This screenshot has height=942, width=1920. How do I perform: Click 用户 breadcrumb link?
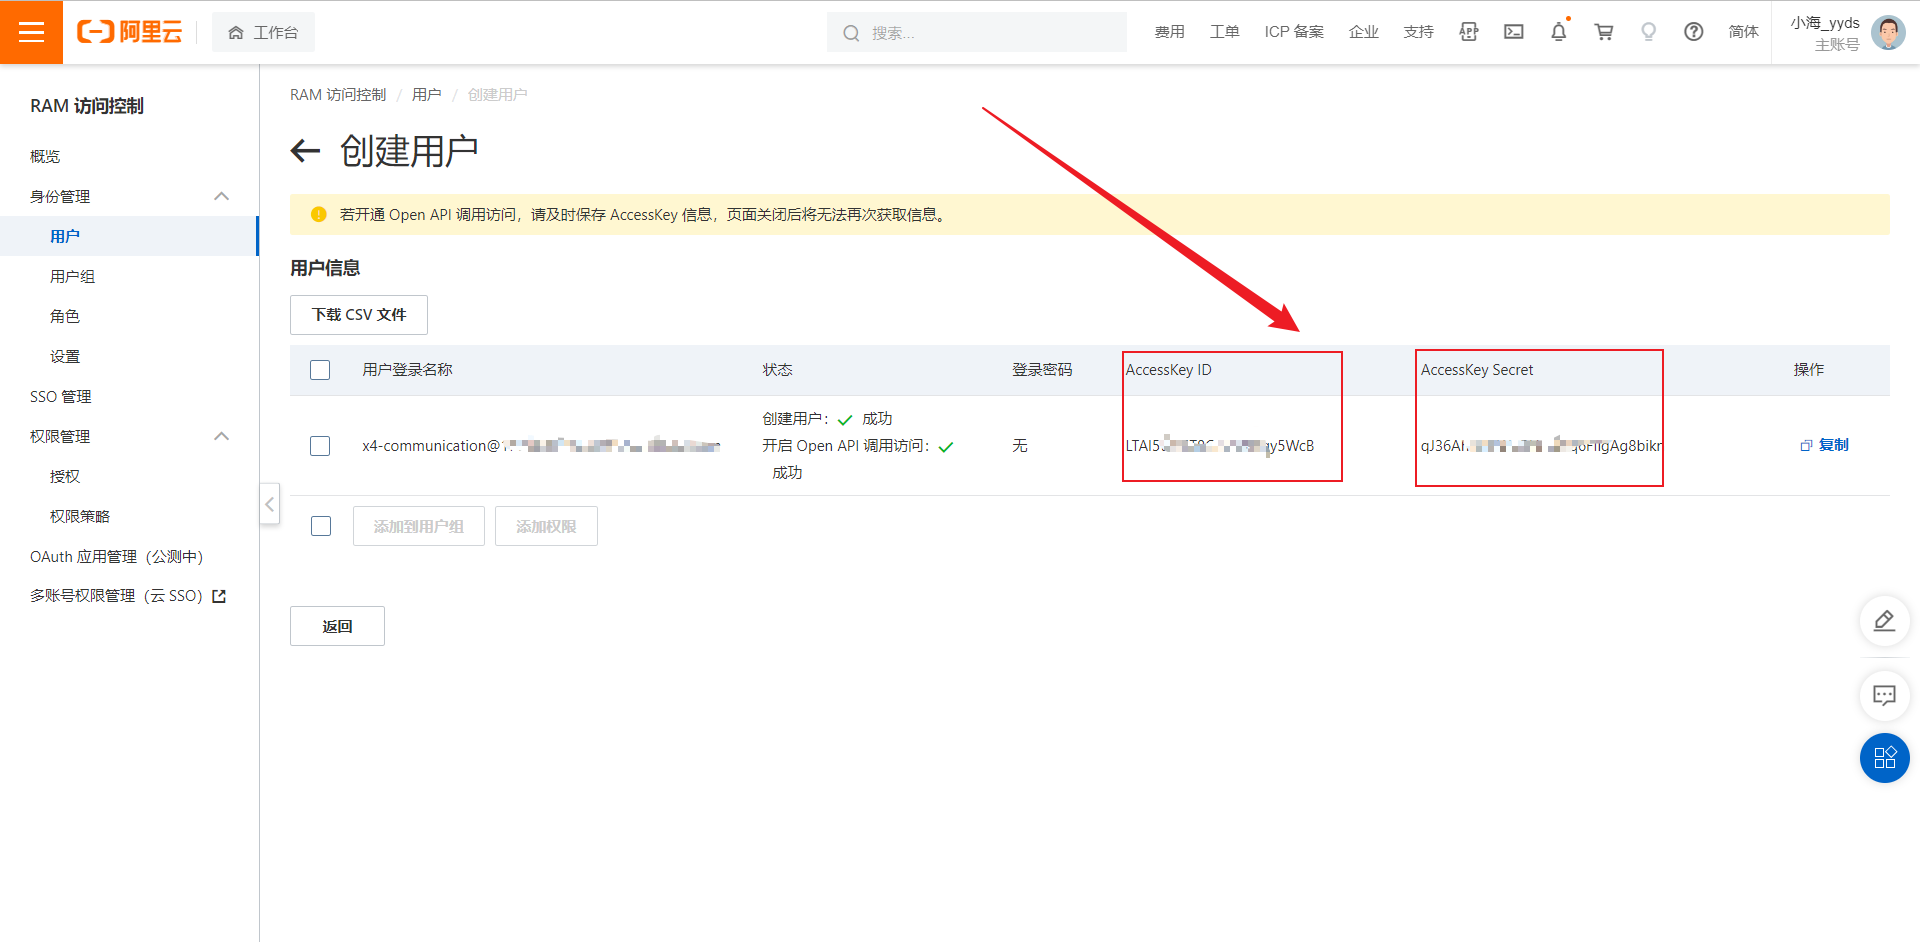[x=427, y=95]
